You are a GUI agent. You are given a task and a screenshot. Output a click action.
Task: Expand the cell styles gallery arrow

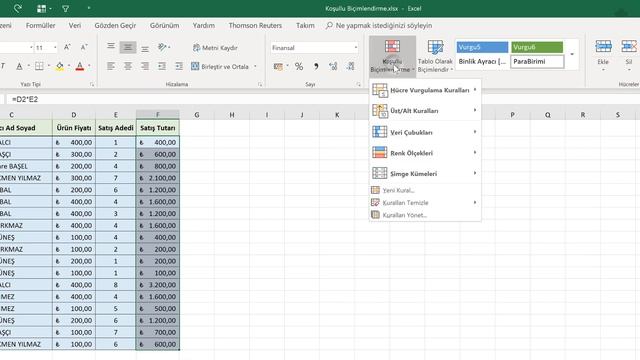click(x=572, y=54)
